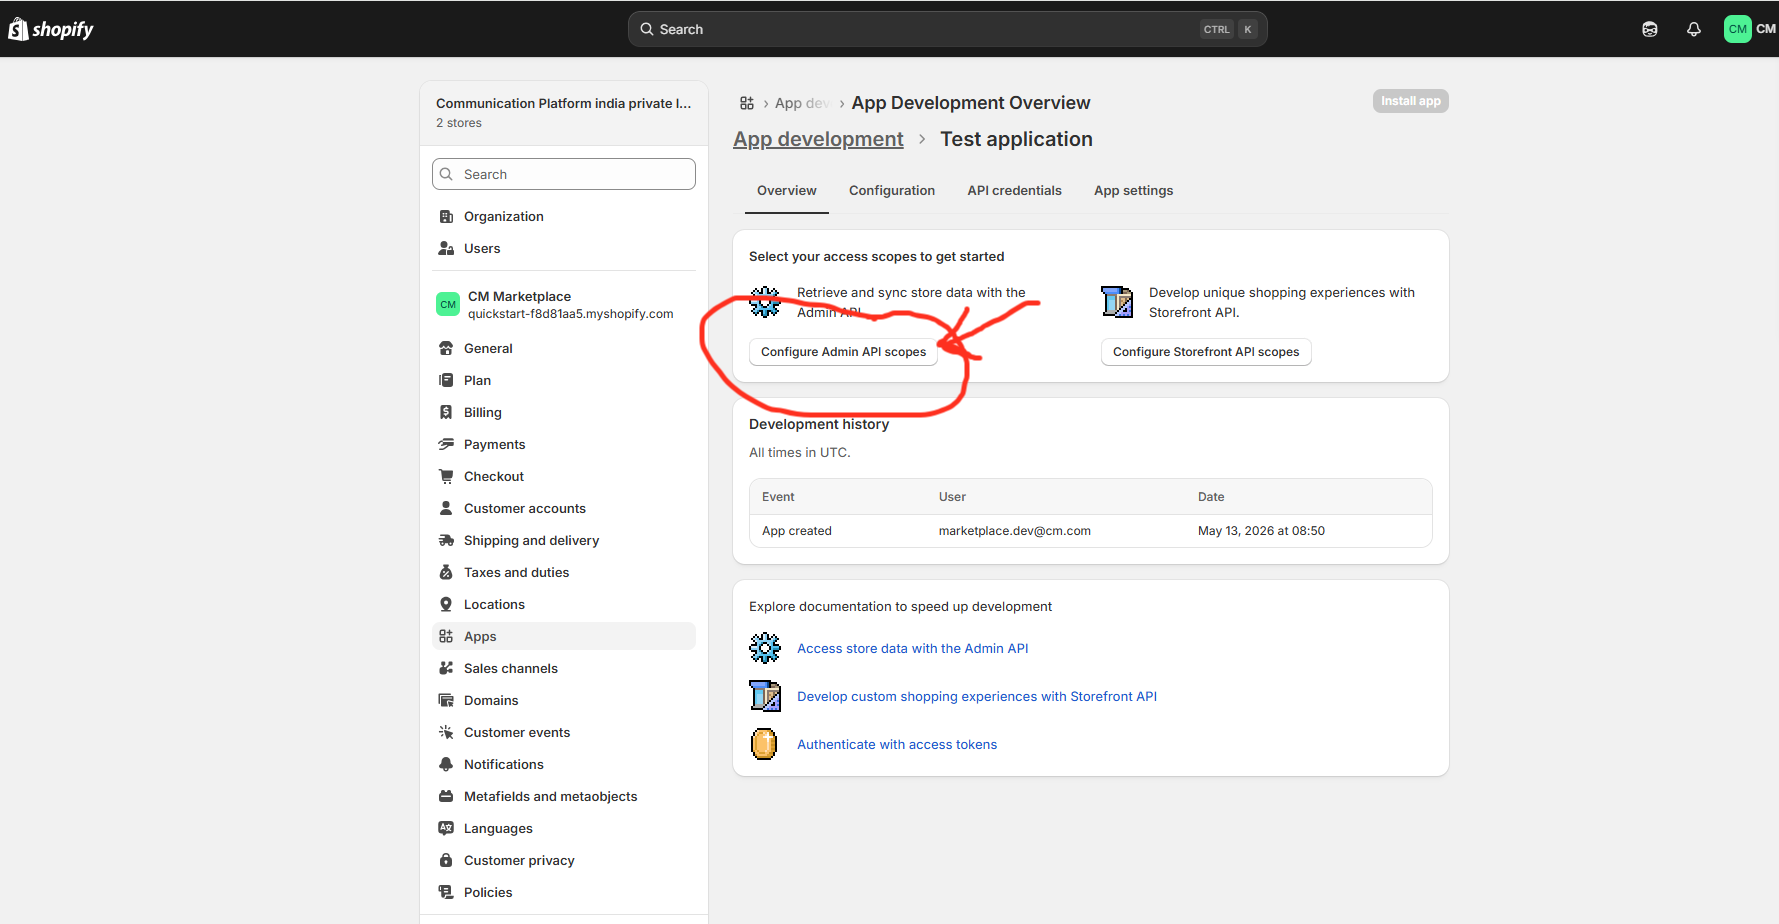This screenshot has width=1779, height=924.
Task: Click the Locations pin icon
Action: point(446,604)
